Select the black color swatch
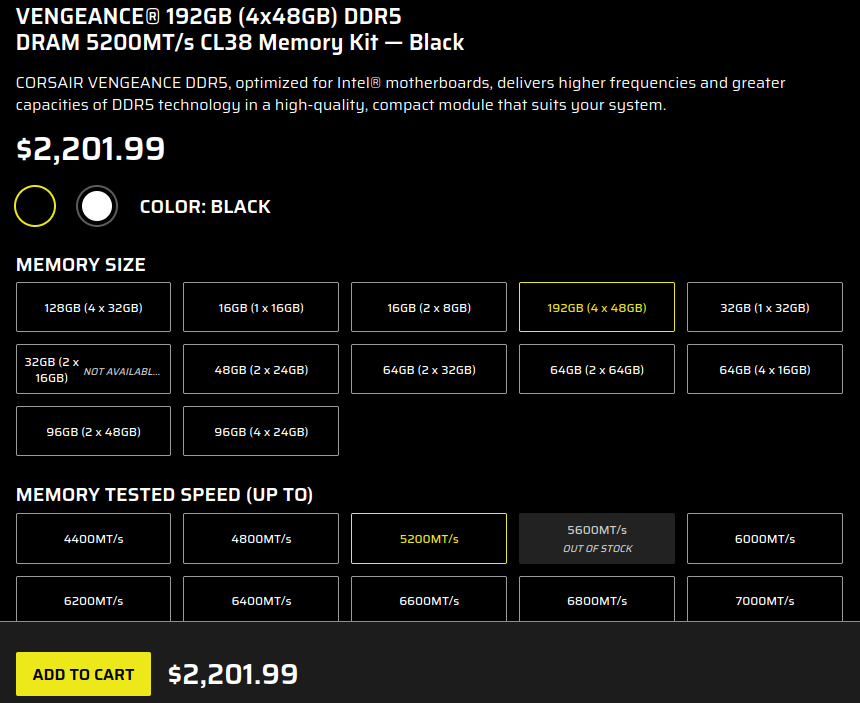 [35, 206]
